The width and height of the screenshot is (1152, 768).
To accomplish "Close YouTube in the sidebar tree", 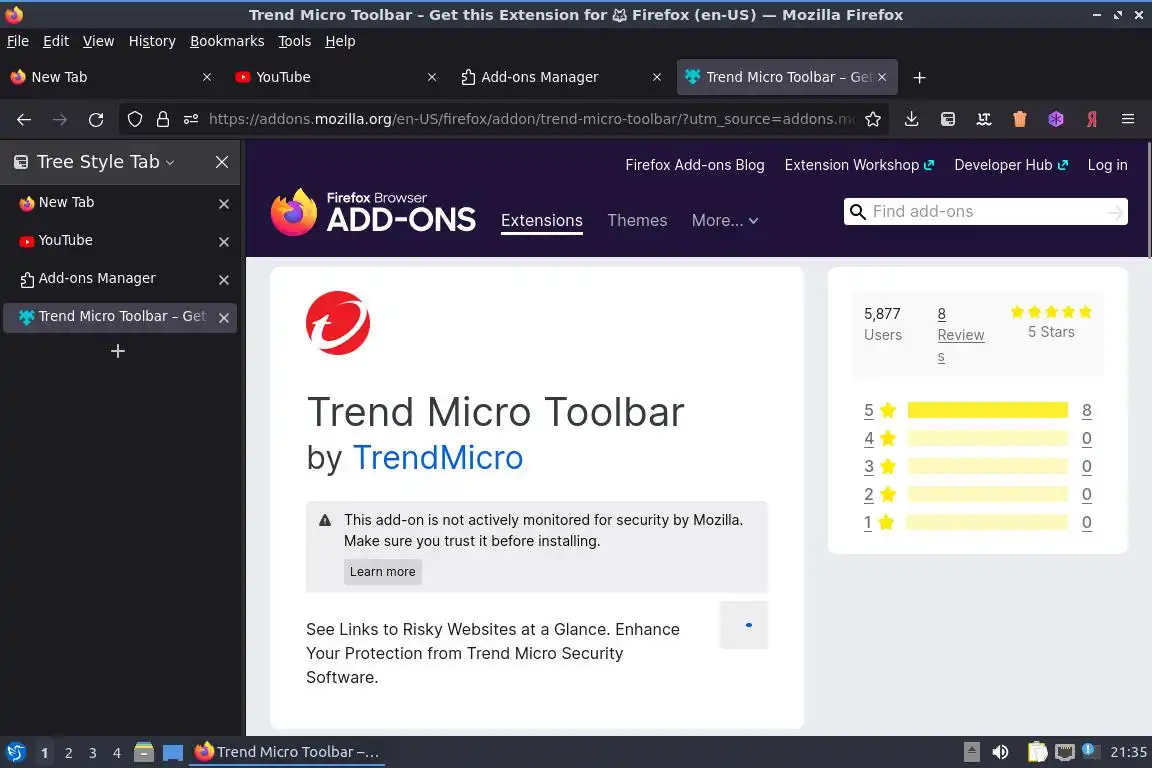I will click(224, 242).
